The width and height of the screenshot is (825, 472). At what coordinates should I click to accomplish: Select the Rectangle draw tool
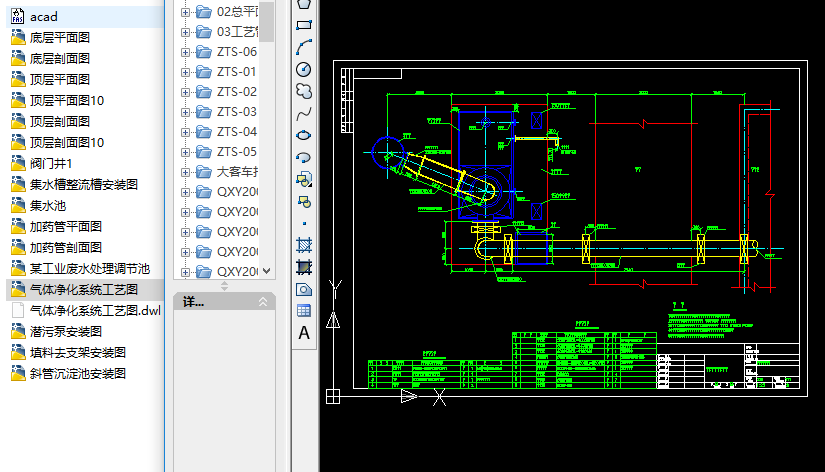coord(305,25)
